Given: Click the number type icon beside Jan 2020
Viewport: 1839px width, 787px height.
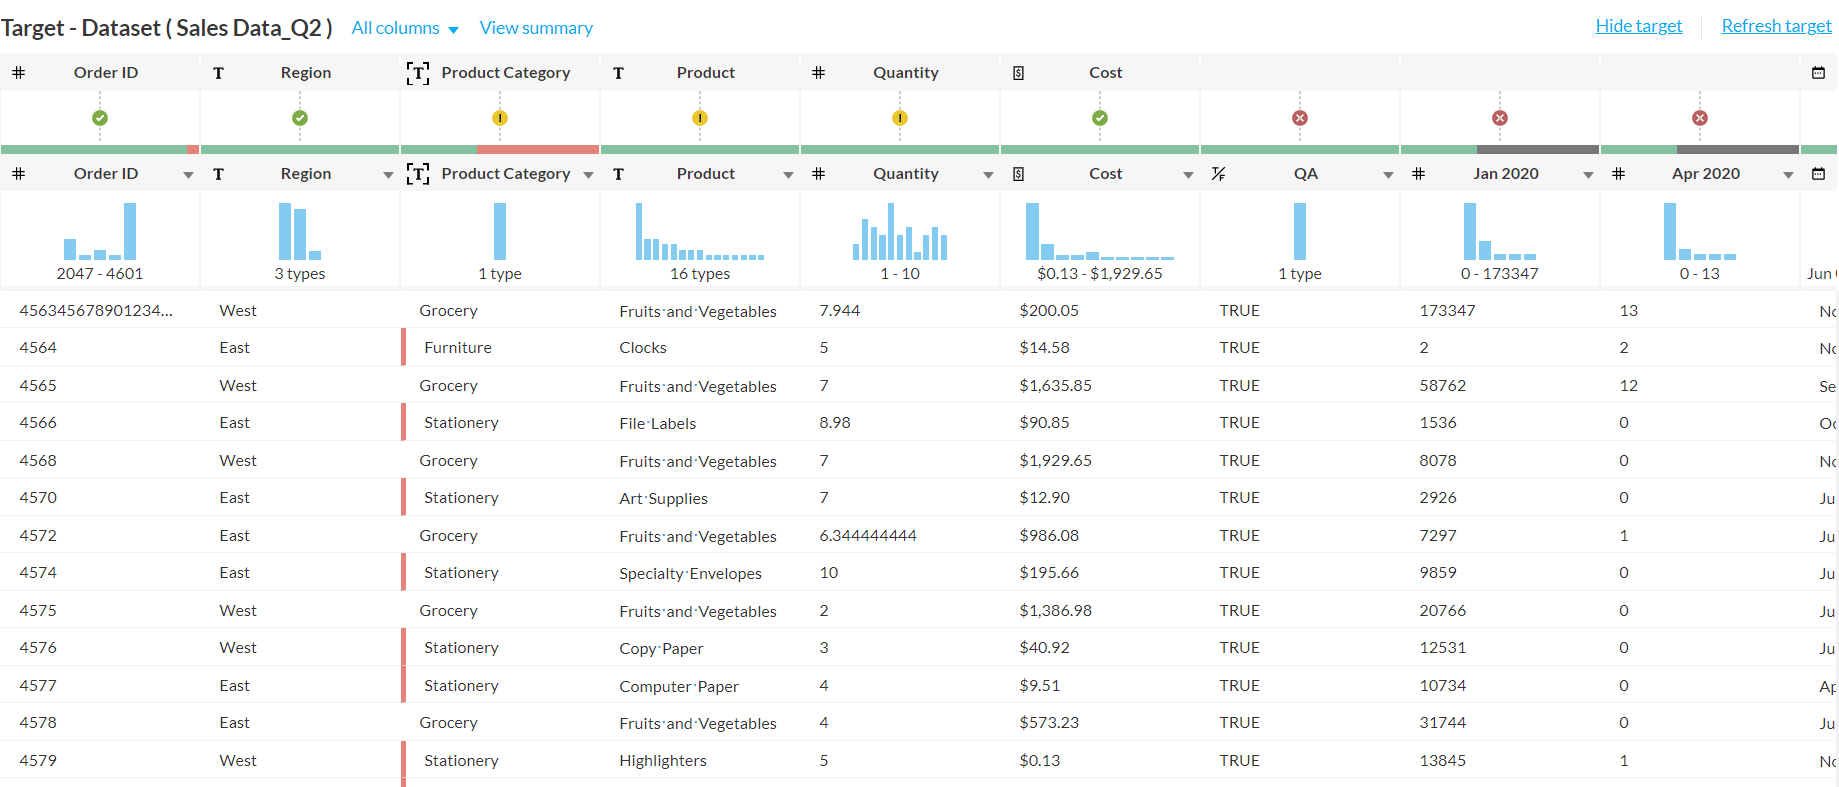Looking at the screenshot, I should pos(1418,174).
